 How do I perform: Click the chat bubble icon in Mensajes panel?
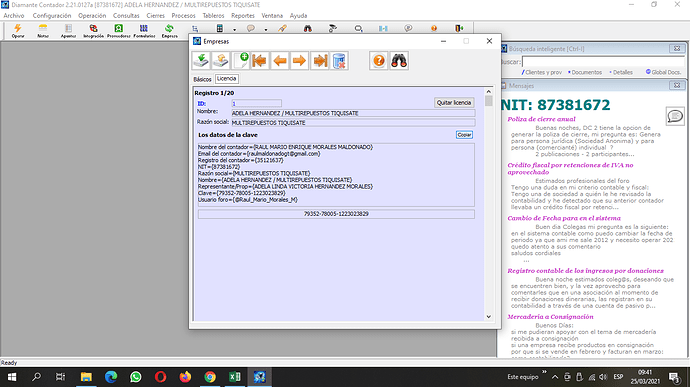pos(675,116)
